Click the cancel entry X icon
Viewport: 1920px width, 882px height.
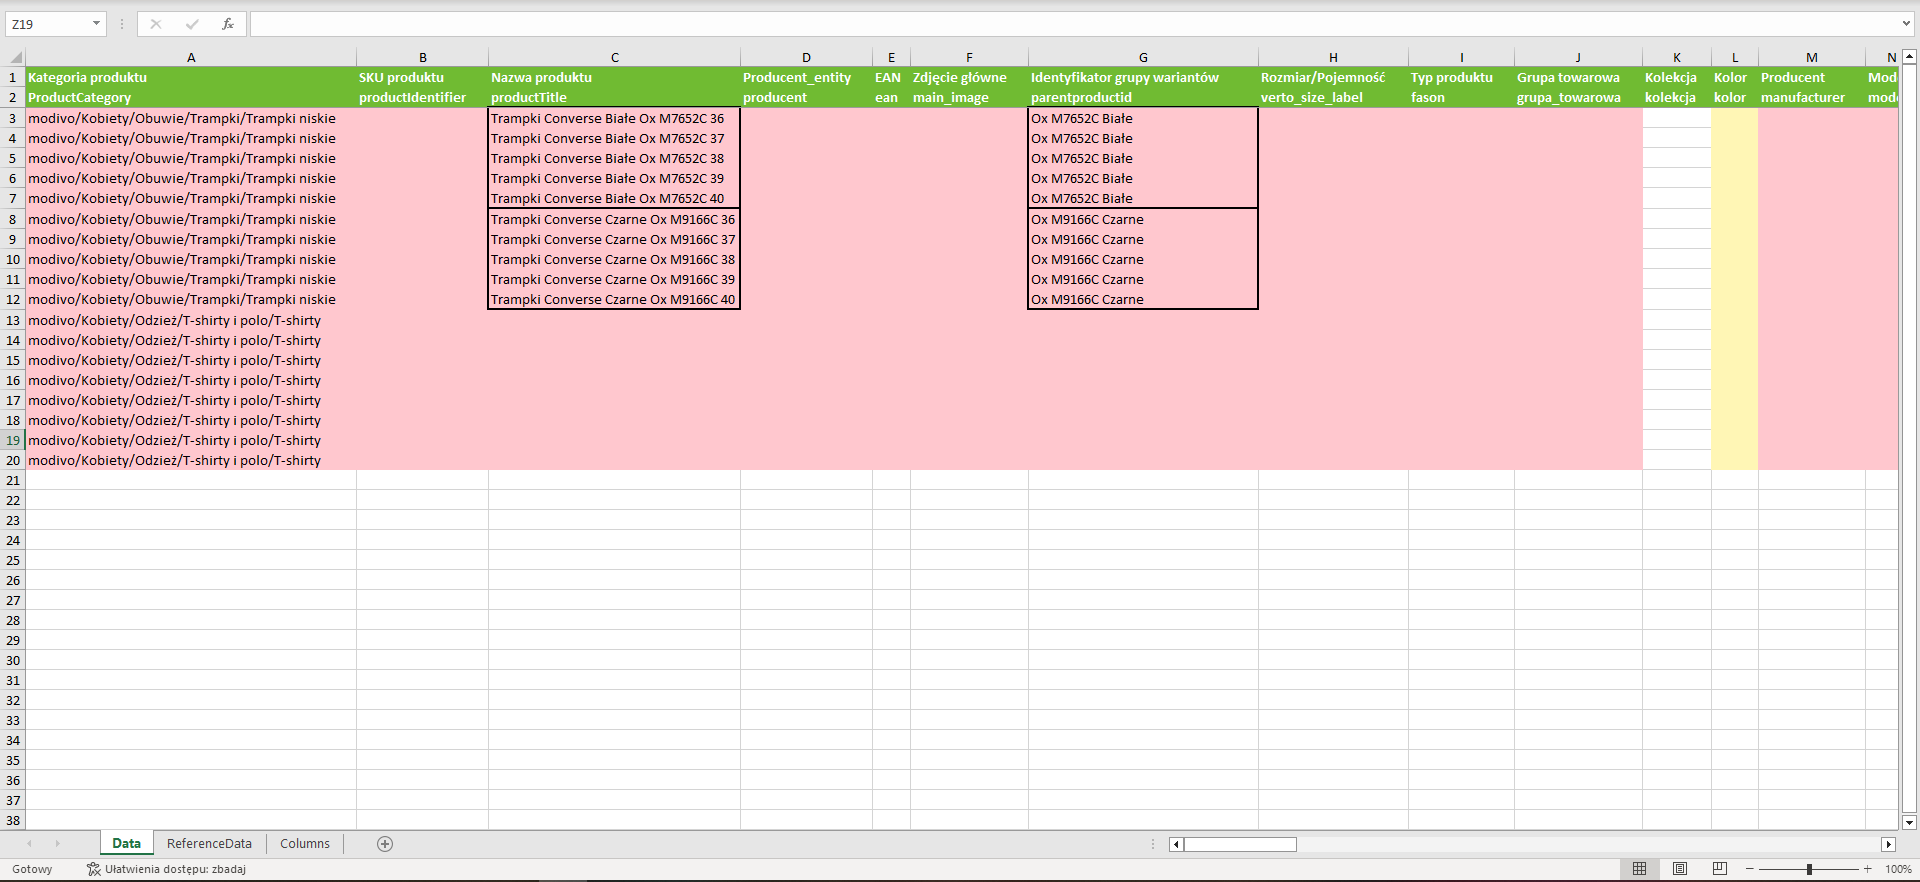tap(156, 24)
